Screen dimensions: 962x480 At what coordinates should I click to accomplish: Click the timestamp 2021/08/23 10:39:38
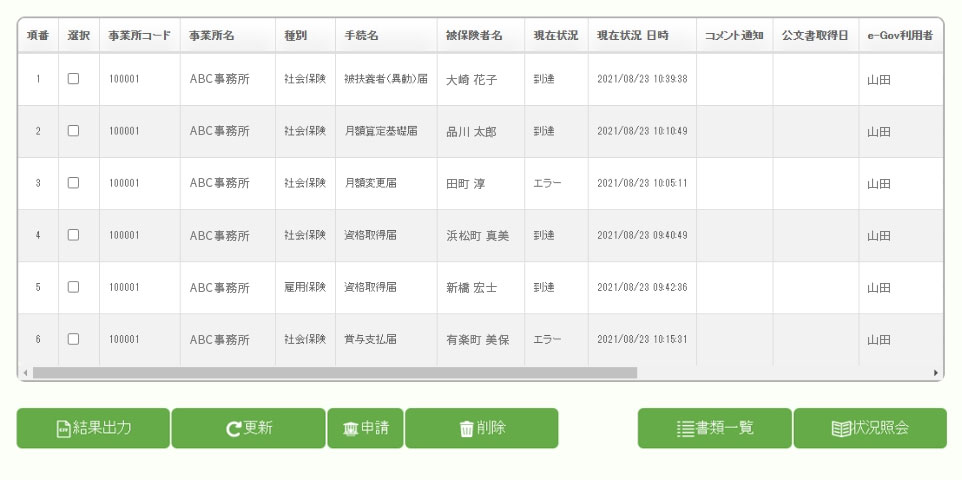point(642,79)
